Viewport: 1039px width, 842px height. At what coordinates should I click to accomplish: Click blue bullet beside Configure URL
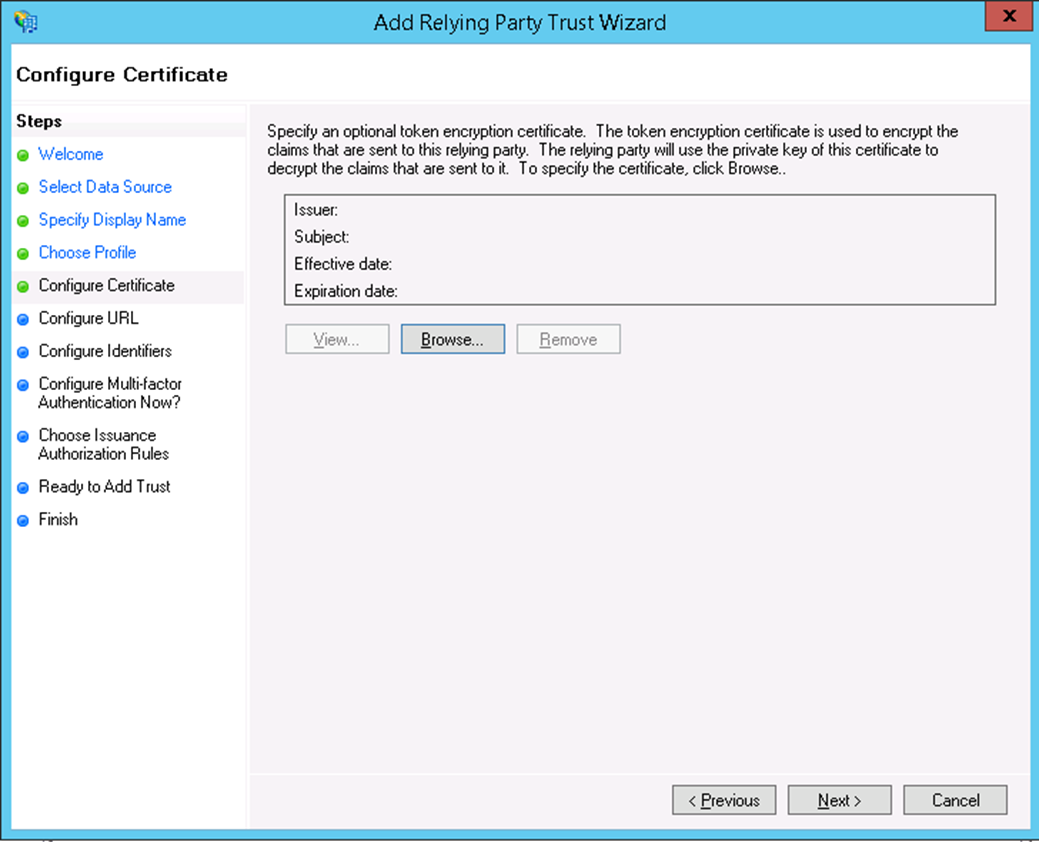pos(23,320)
